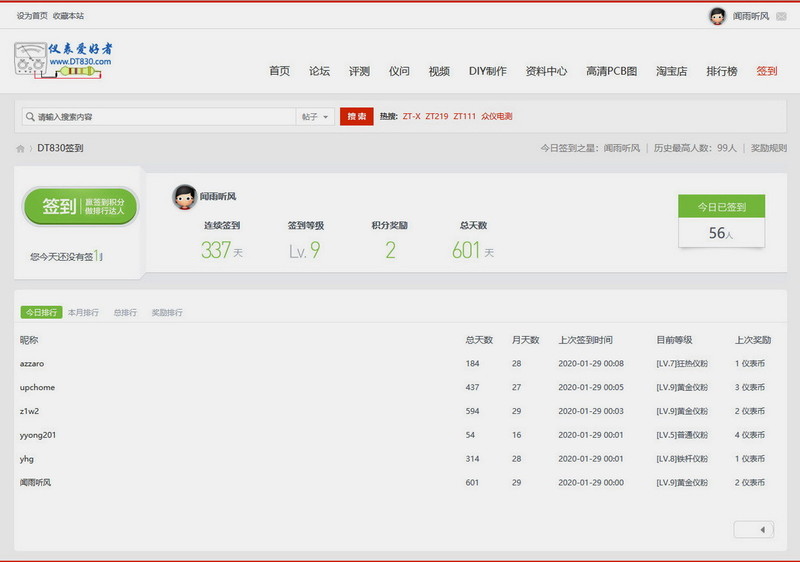Open user azzaro in ranking list
This screenshot has height=562, width=800.
(32, 363)
